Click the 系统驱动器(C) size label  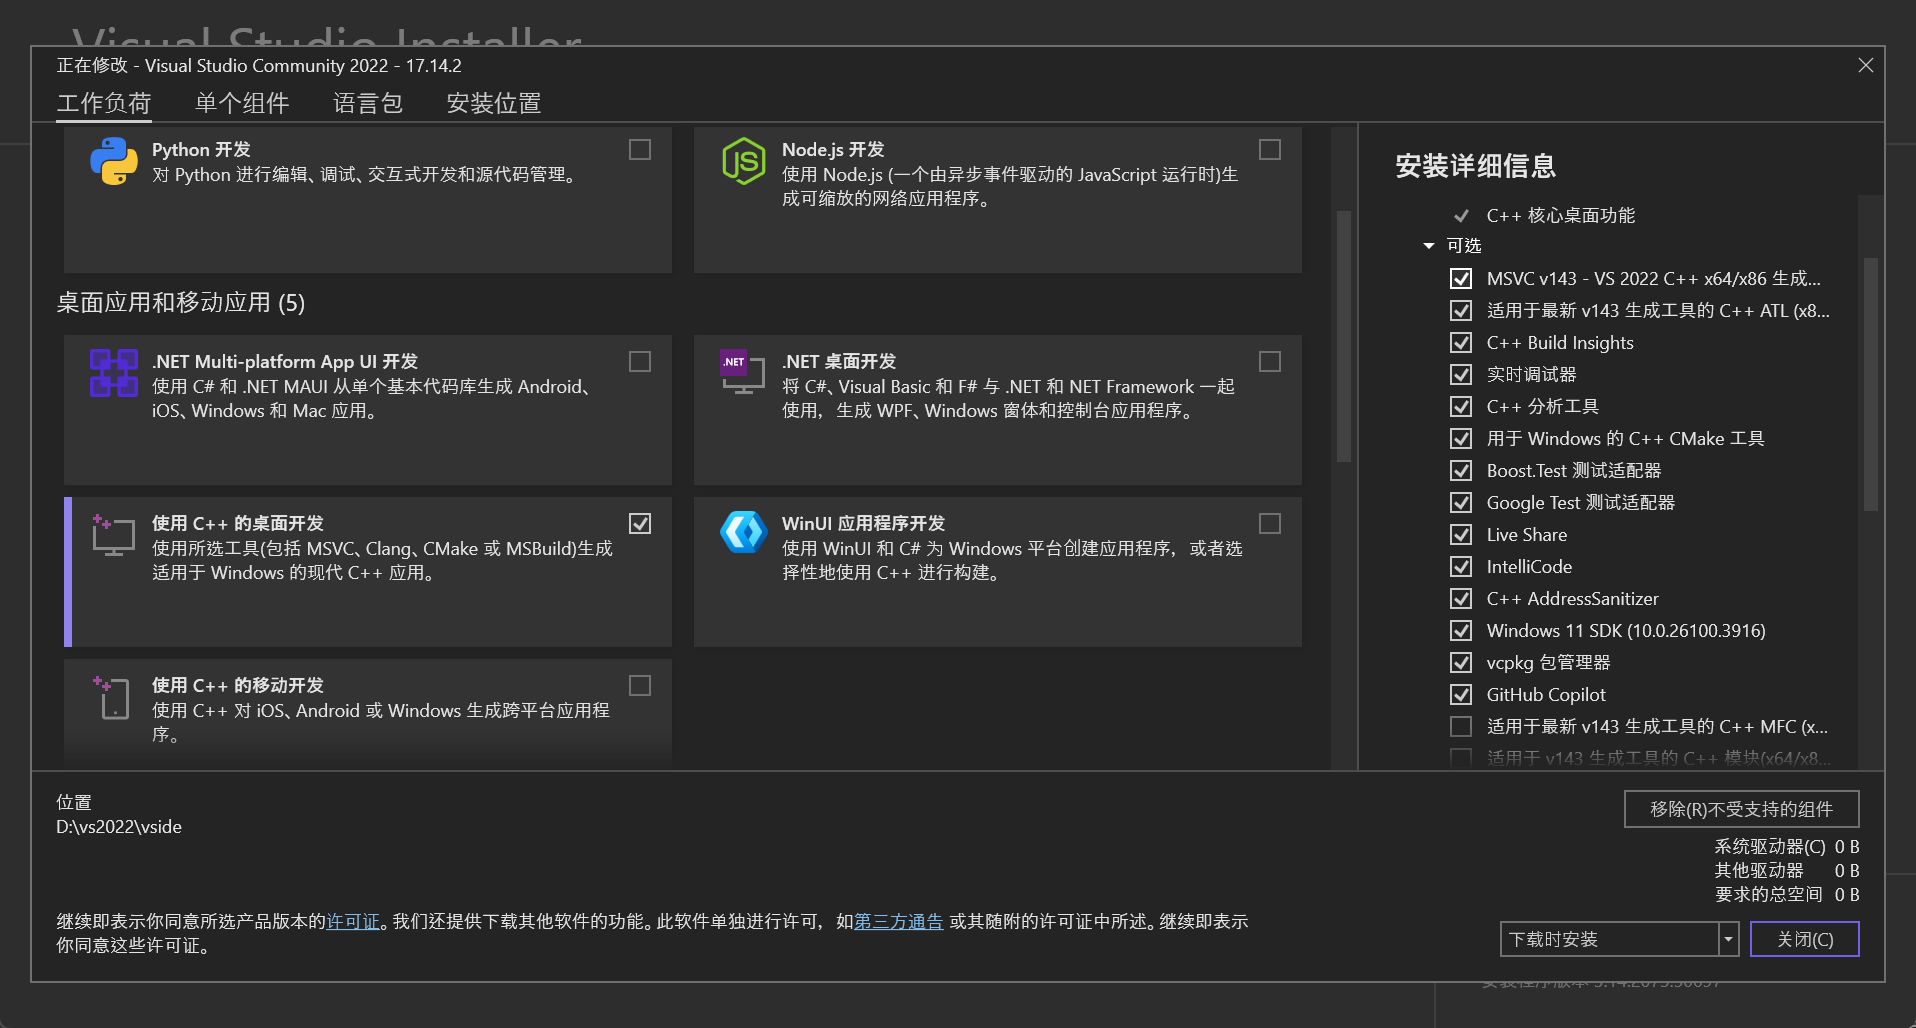tap(1770, 847)
